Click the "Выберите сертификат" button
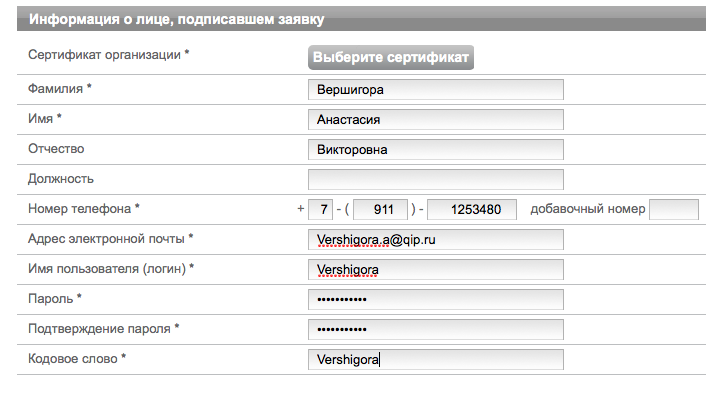Image resolution: width=706 pixels, height=393 pixels. pyautogui.click(x=391, y=58)
